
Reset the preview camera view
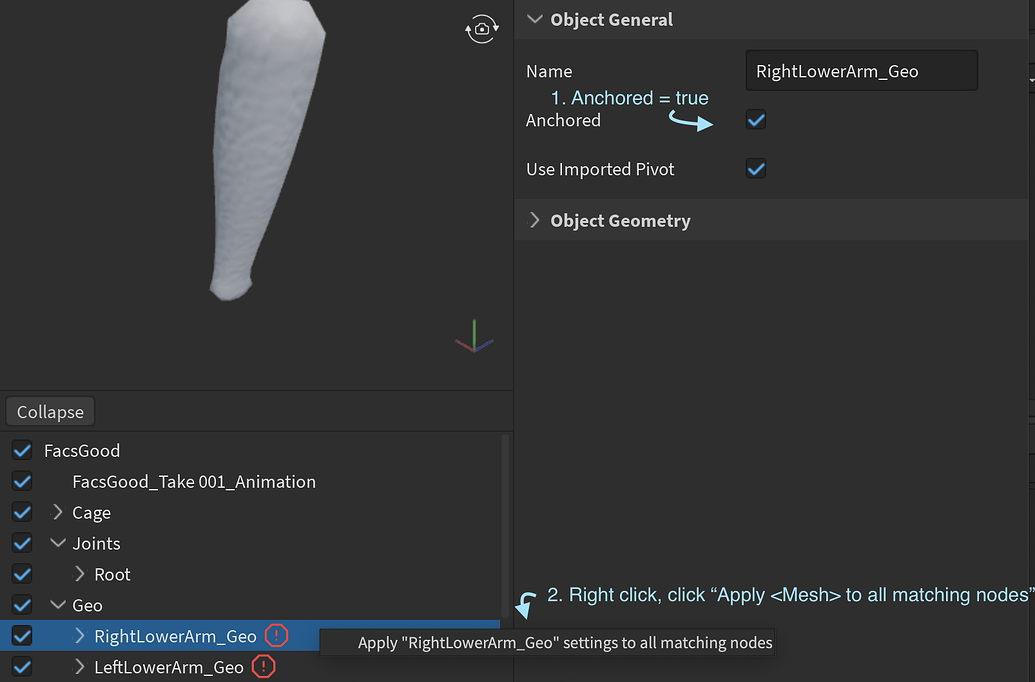coord(482,29)
